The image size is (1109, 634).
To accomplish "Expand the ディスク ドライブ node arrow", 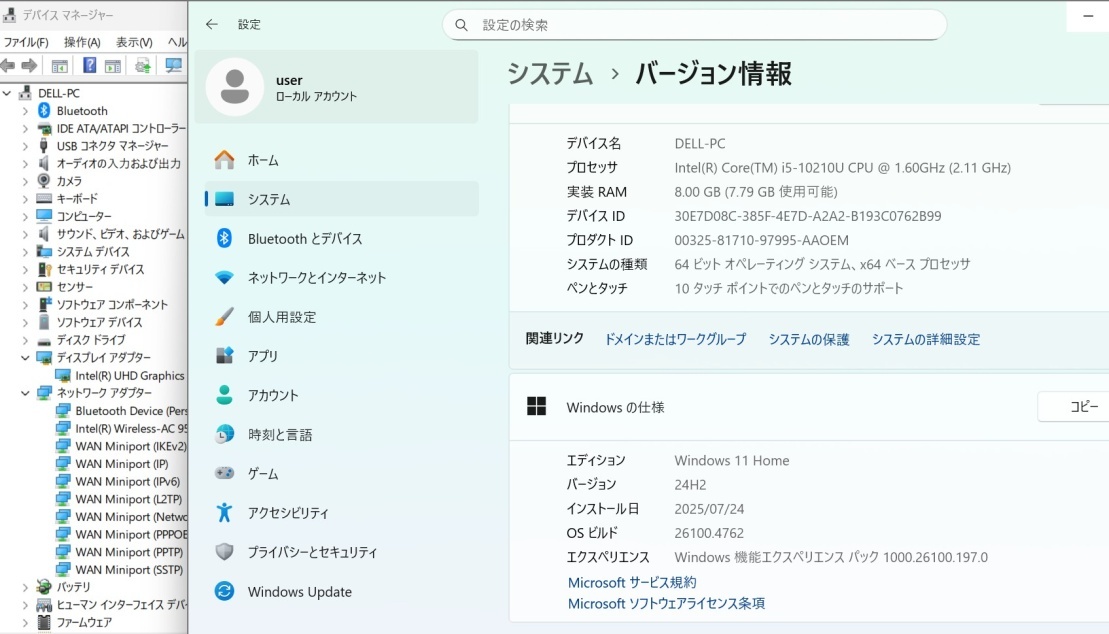I will point(25,340).
